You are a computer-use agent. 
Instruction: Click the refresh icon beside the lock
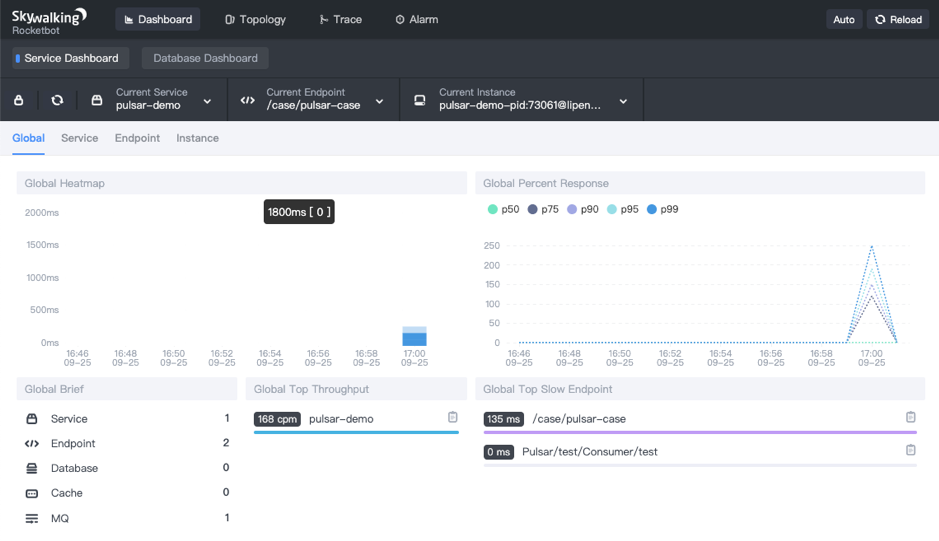(57, 100)
